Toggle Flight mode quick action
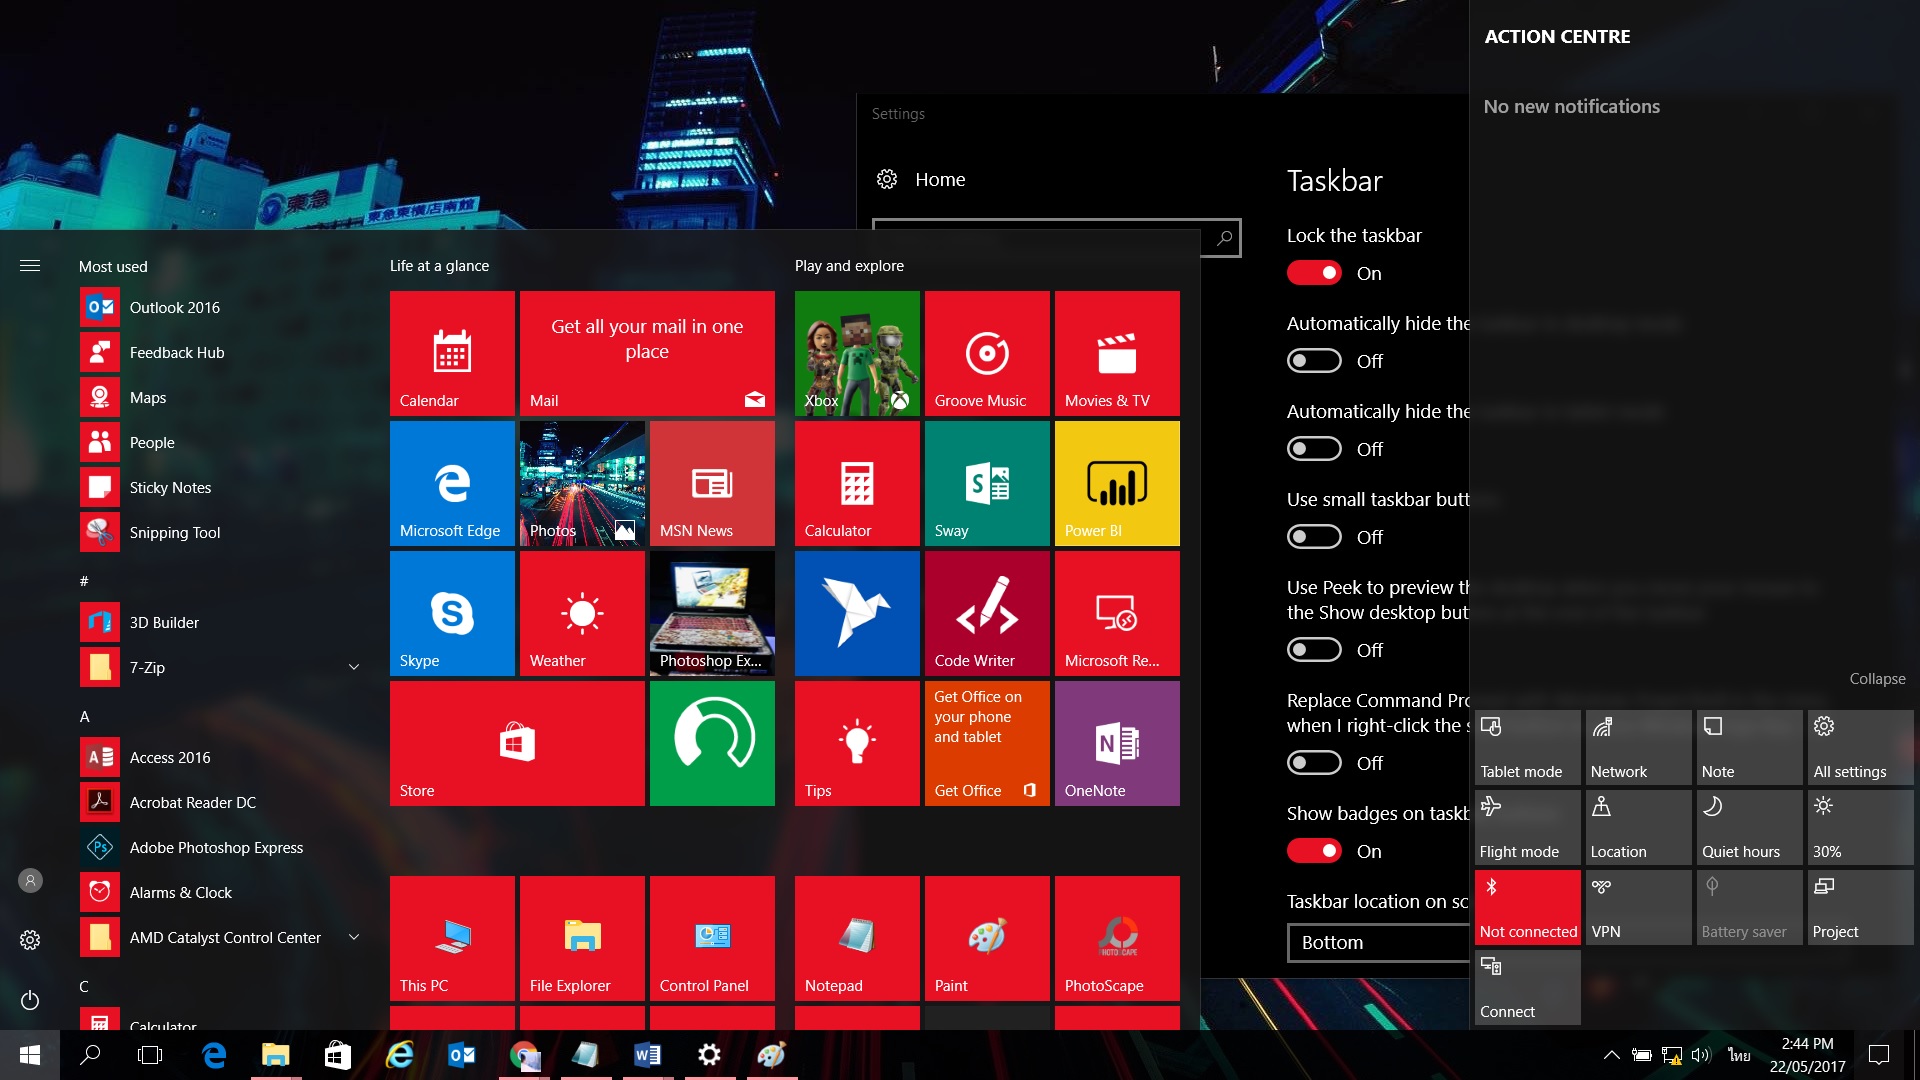 click(x=1527, y=827)
